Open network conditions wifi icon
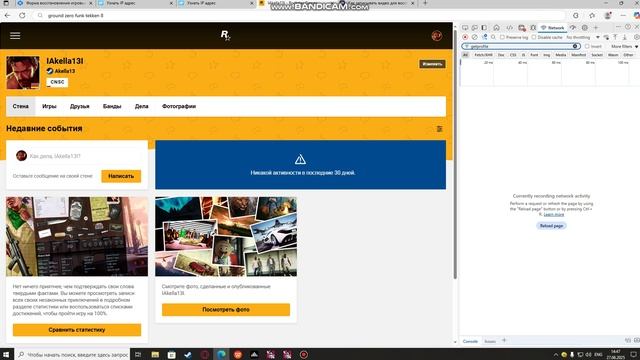 tap(606, 37)
